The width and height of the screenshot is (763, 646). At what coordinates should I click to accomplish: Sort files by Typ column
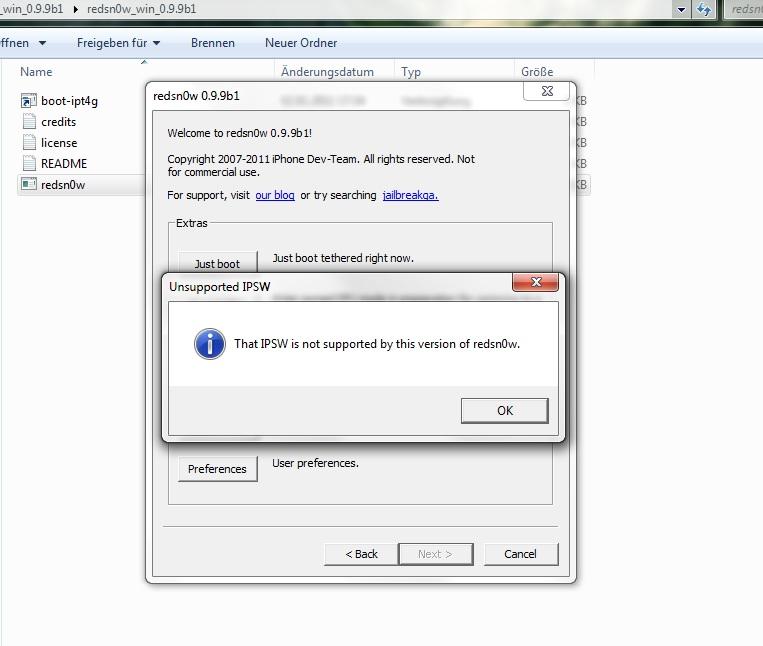click(411, 72)
